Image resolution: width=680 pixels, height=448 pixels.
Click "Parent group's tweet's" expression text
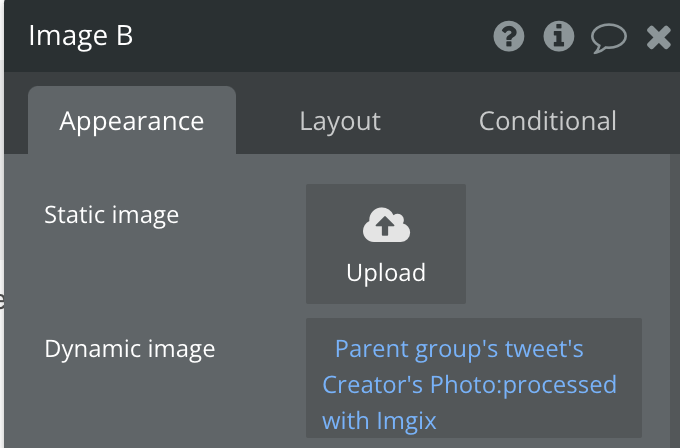(459, 350)
